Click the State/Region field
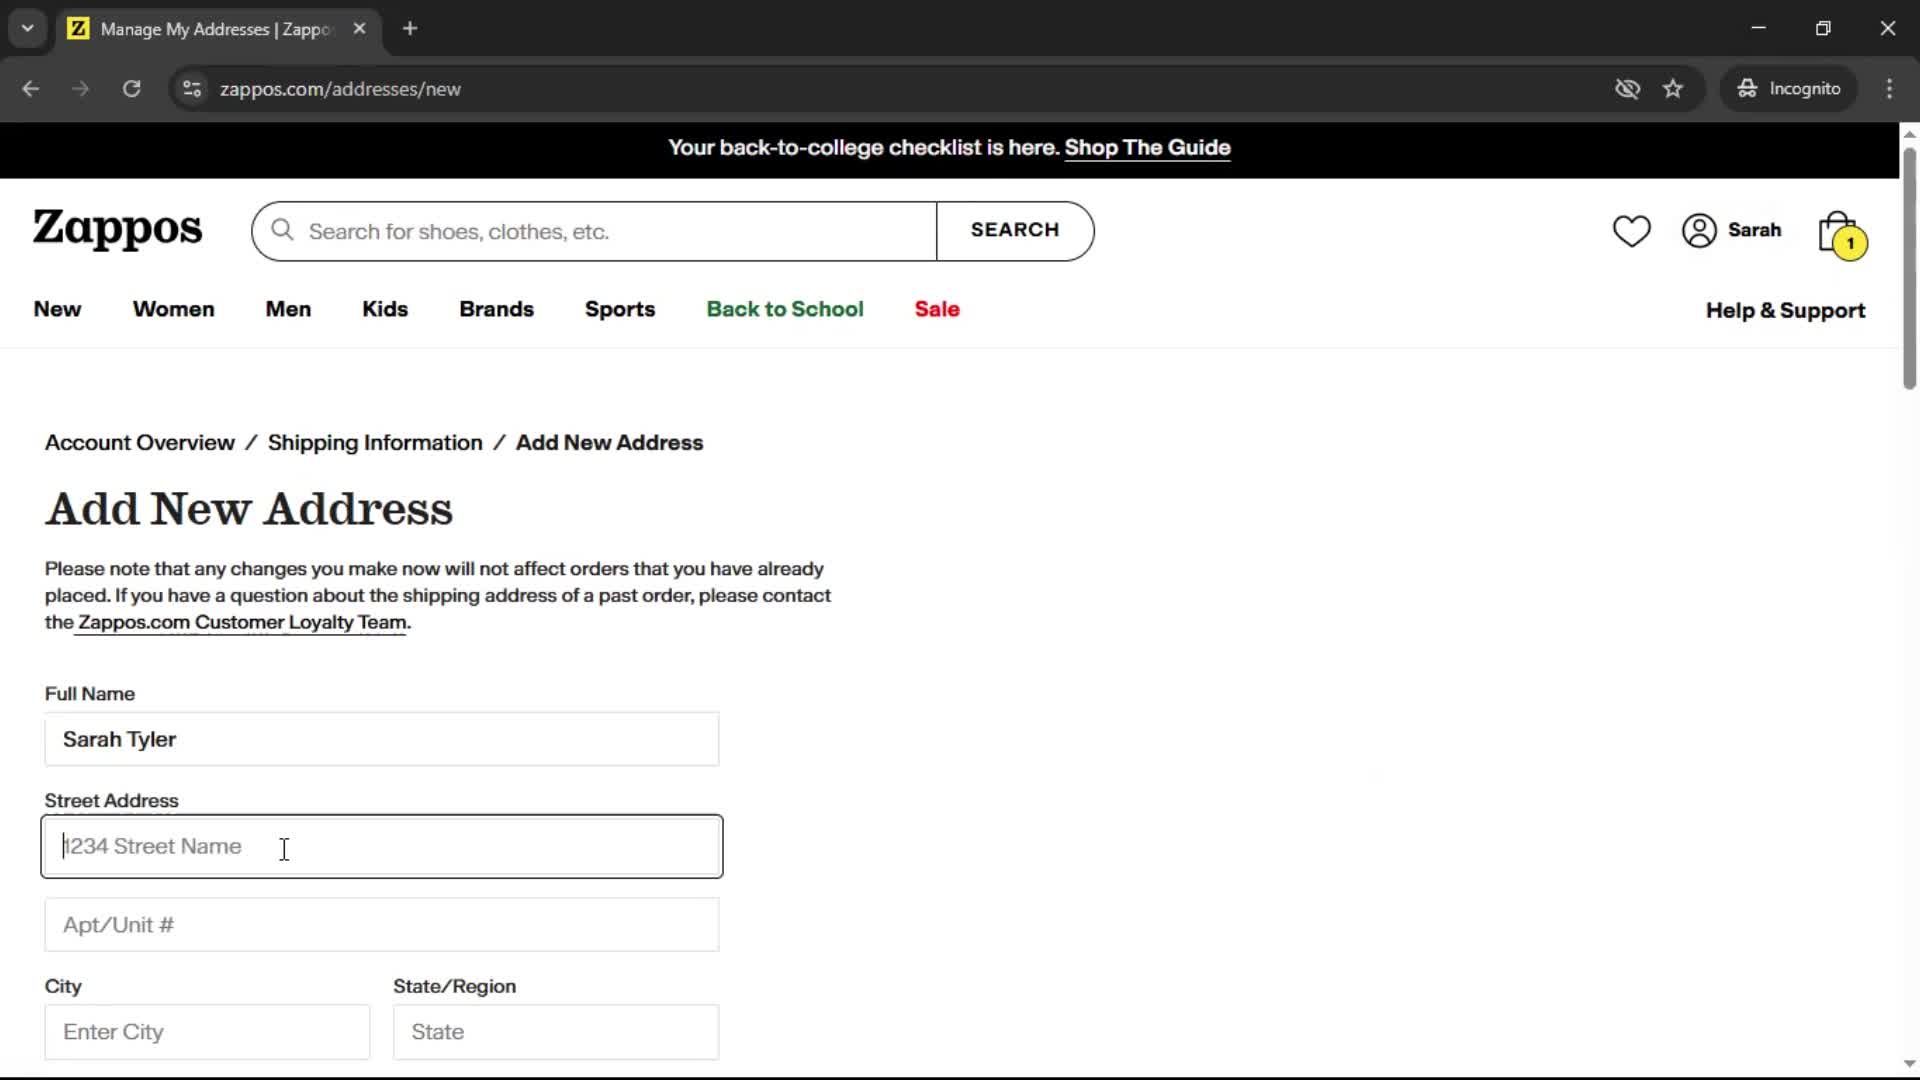The height and width of the screenshot is (1080, 1920). [x=555, y=1032]
